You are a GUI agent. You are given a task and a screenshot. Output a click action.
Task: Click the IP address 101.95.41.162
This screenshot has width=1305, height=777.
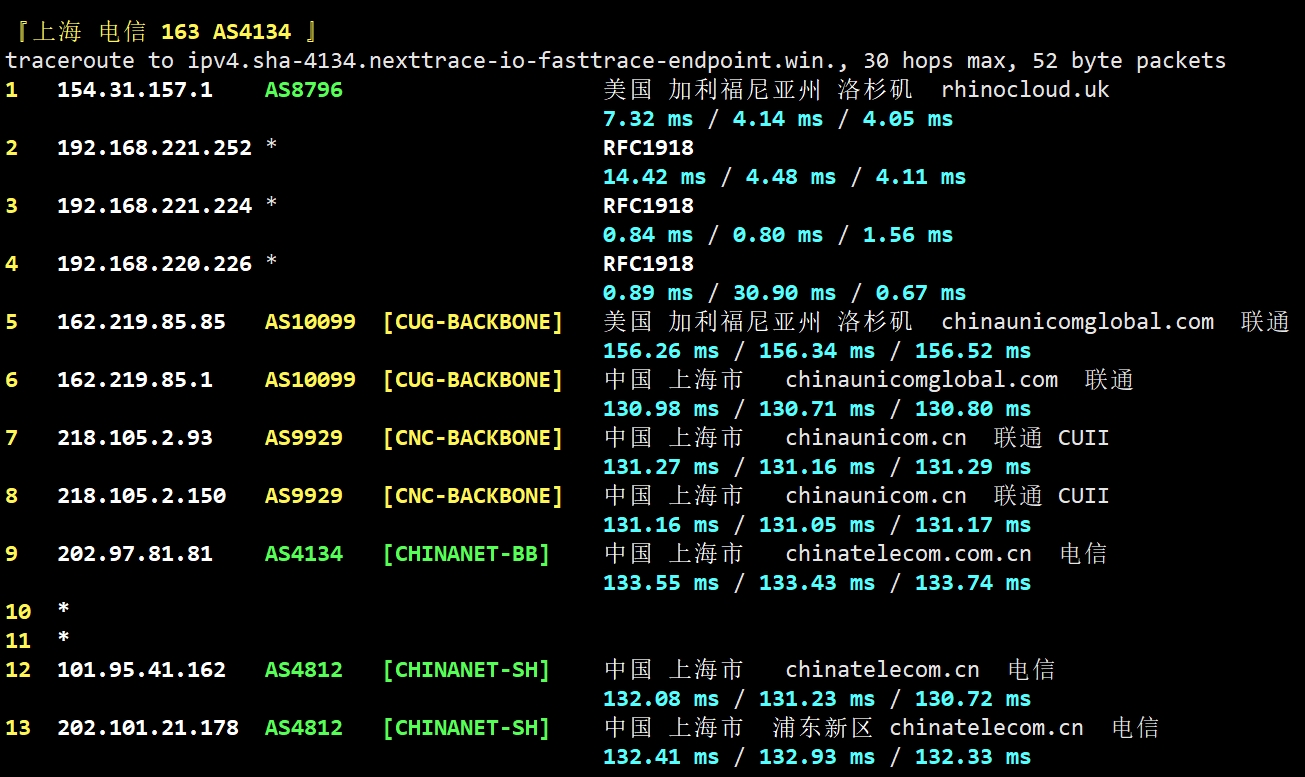click(x=141, y=670)
